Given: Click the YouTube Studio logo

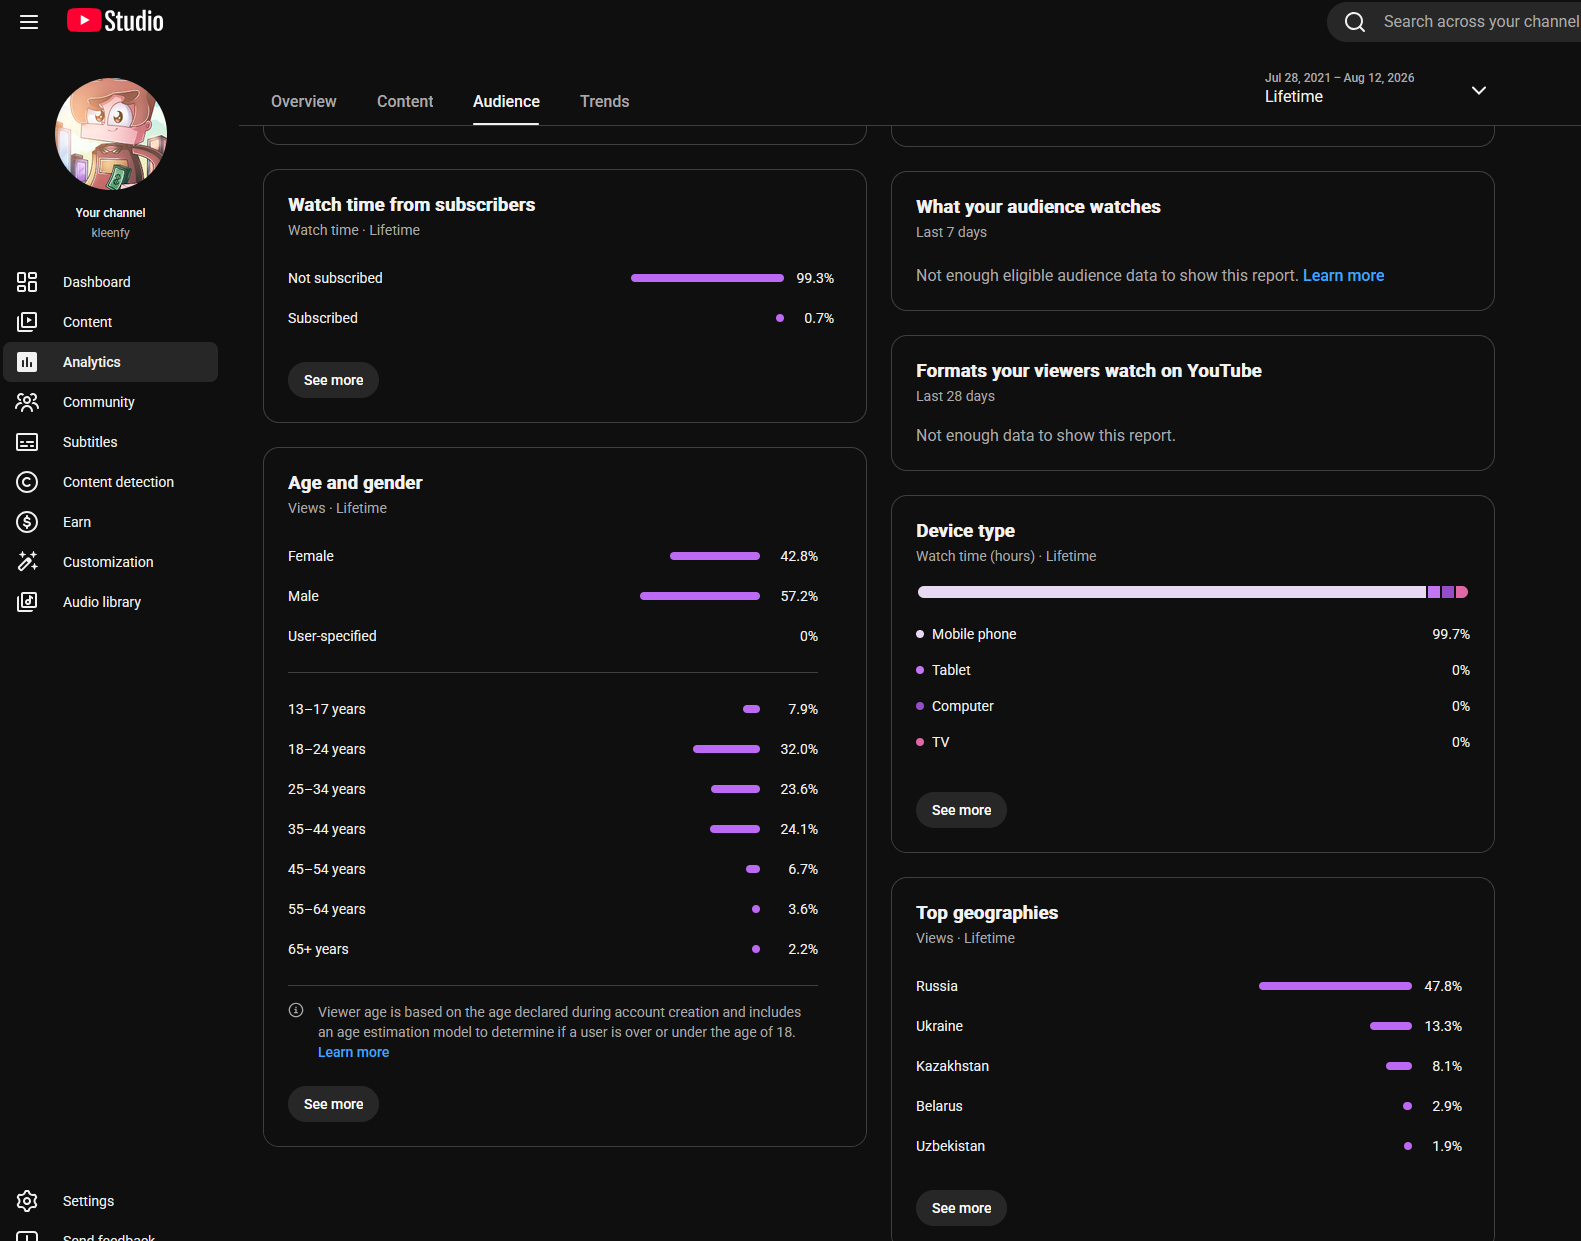Looking at the screenshot, I should pyautogui.click(x=115, y=21).
